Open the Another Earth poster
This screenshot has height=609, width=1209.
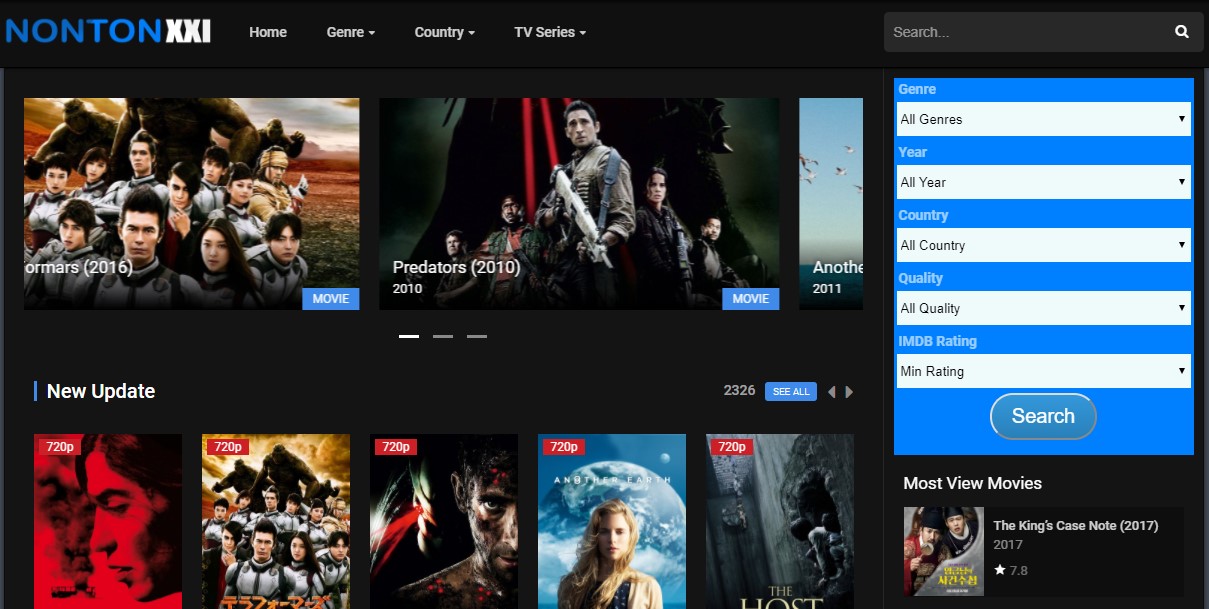pos(612,521)
